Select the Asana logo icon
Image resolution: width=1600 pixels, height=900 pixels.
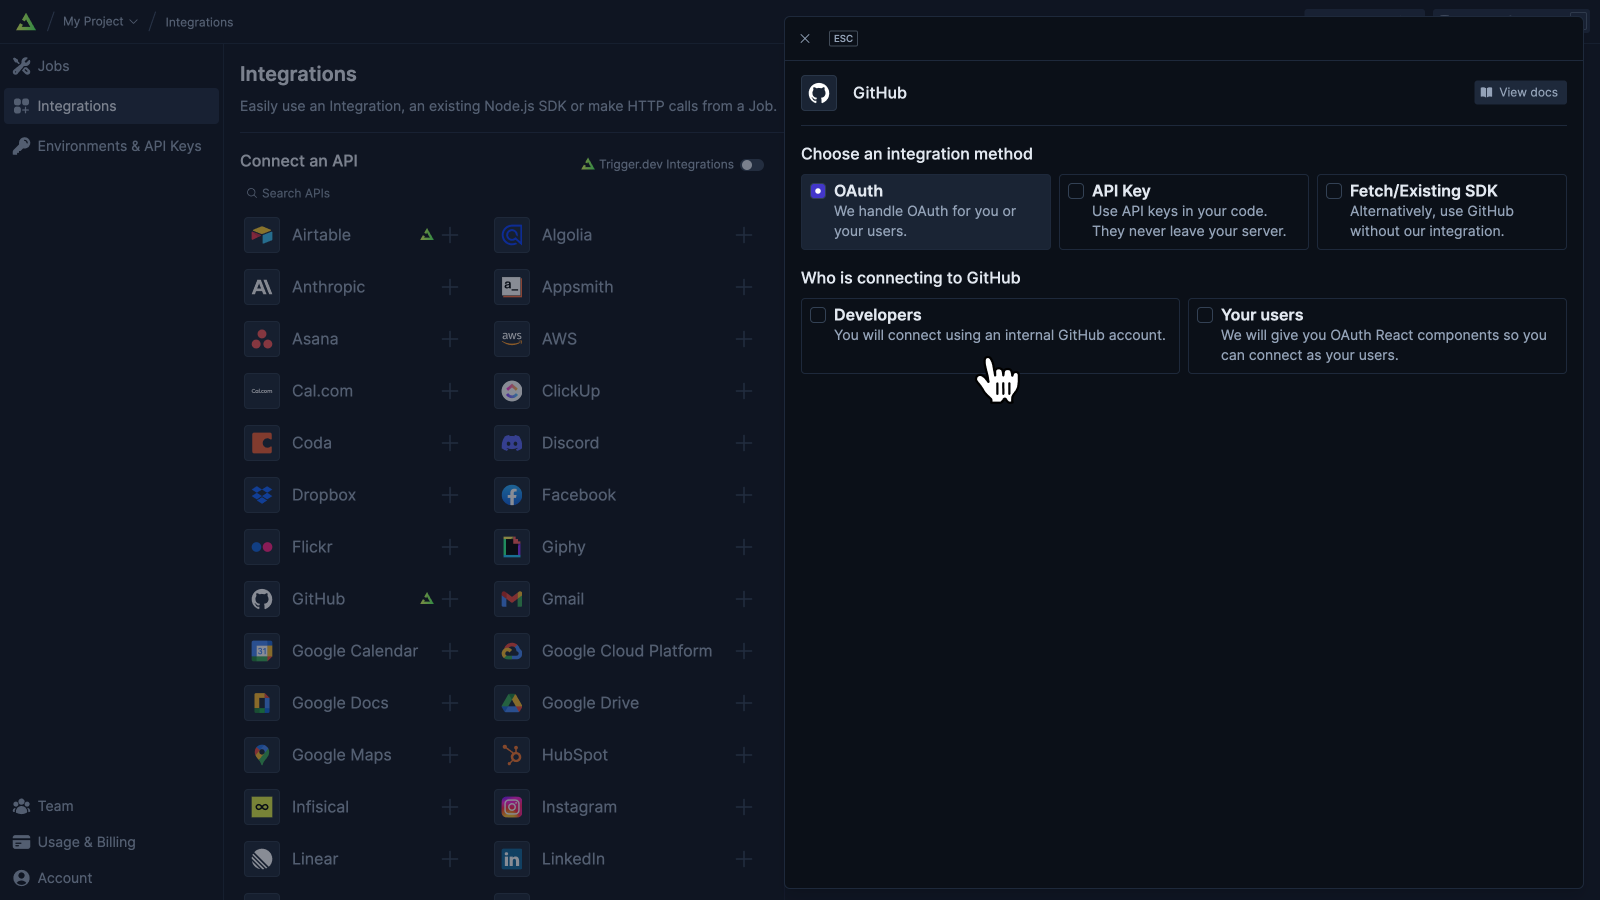(x=262, y=339)
